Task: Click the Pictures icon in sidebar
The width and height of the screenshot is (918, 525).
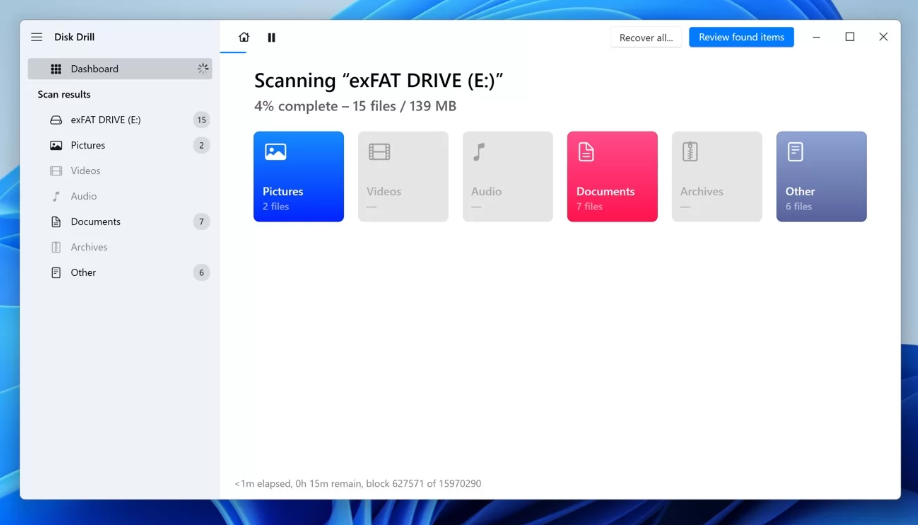Action: tap(56, 145)
